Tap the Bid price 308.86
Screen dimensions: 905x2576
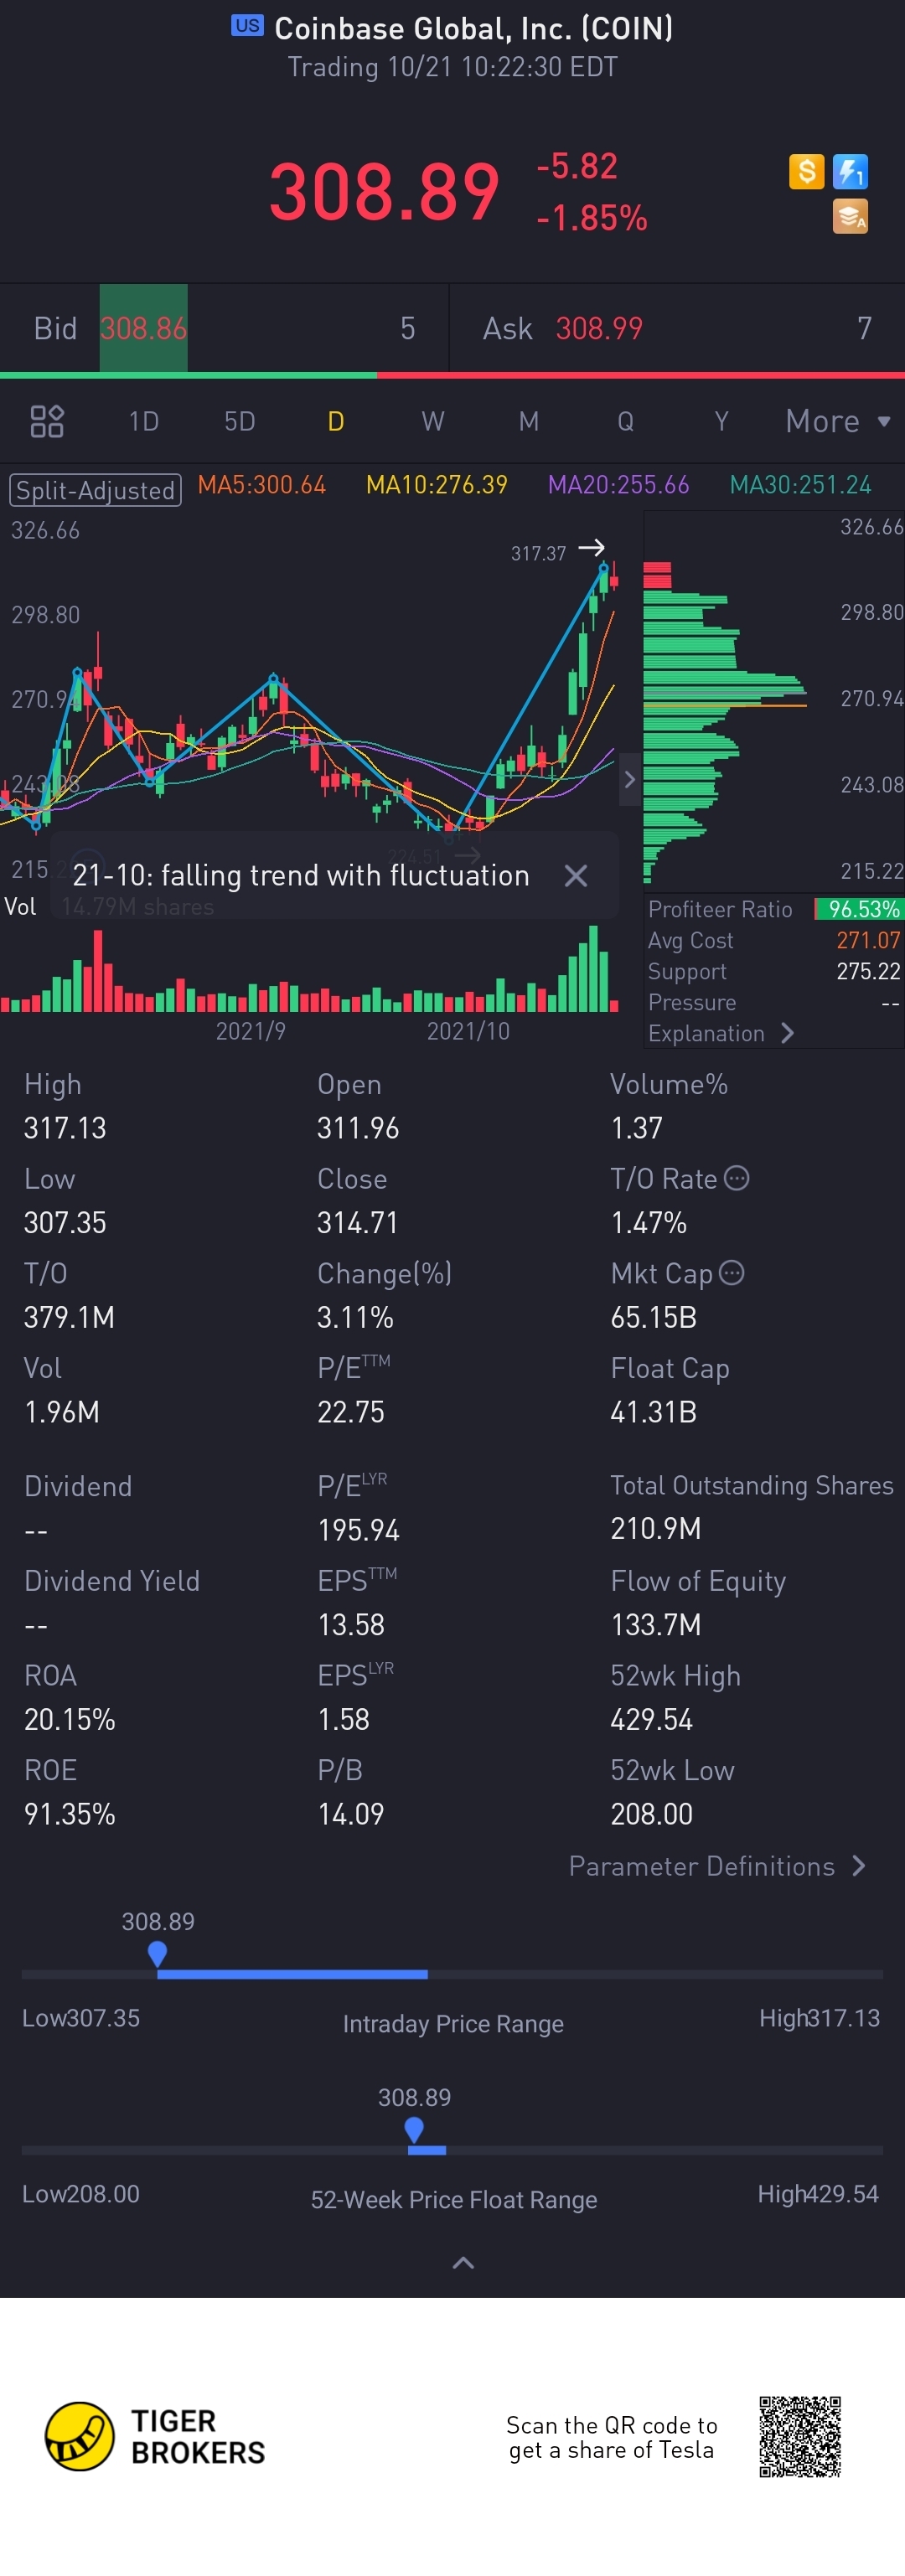point(143,328)
